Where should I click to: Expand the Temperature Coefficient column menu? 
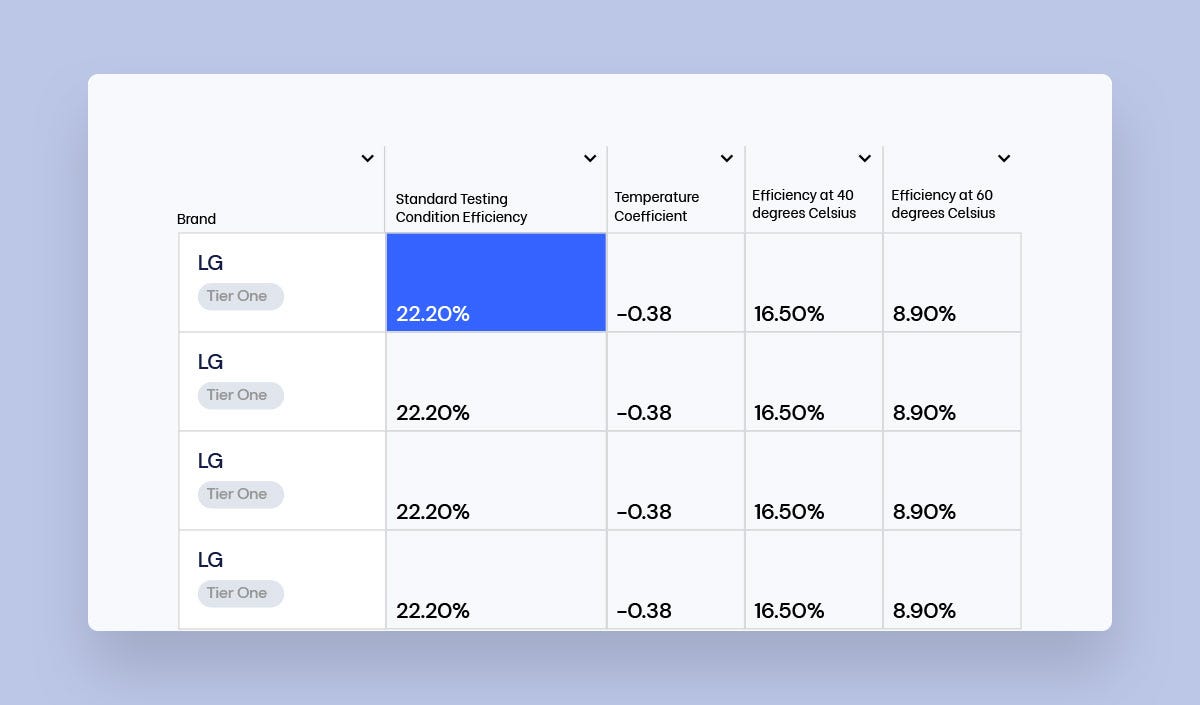(727, 158)
